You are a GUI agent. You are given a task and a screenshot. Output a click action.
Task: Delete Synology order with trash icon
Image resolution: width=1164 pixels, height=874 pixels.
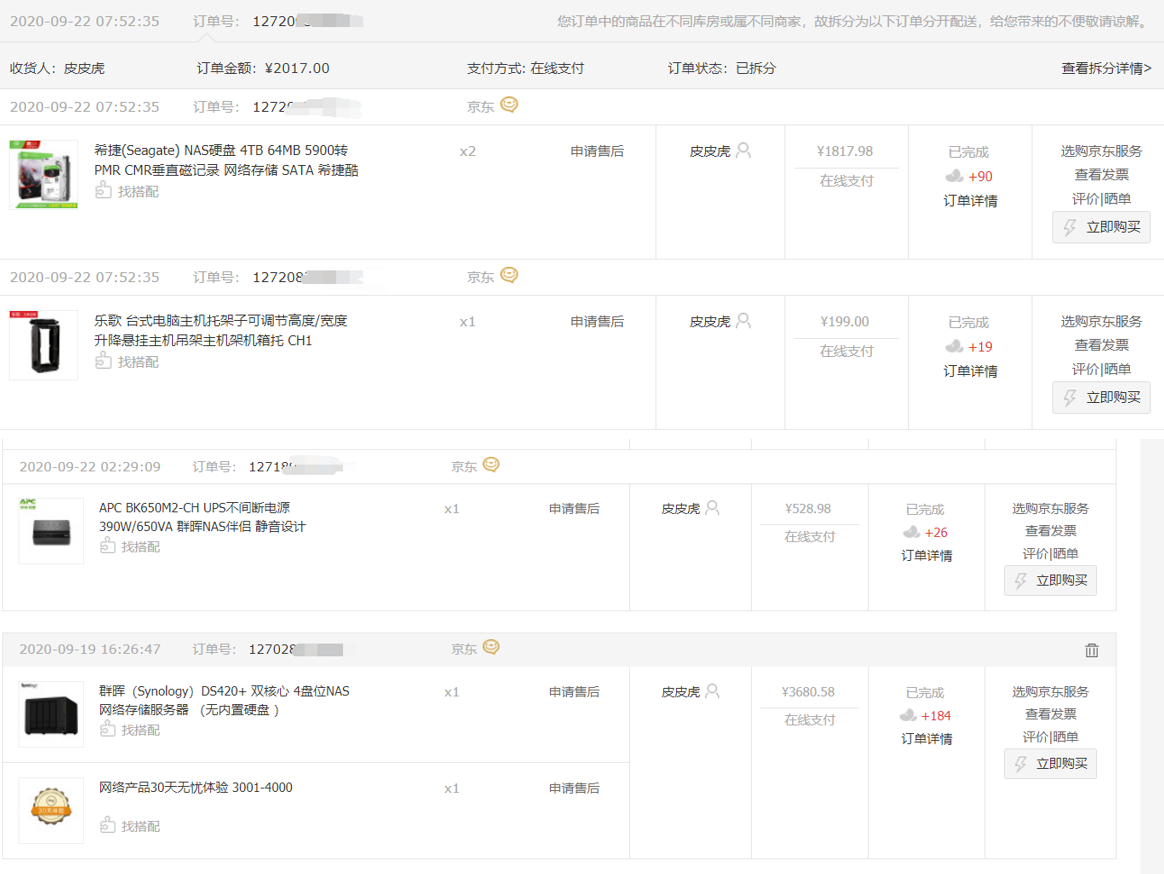1091,650
